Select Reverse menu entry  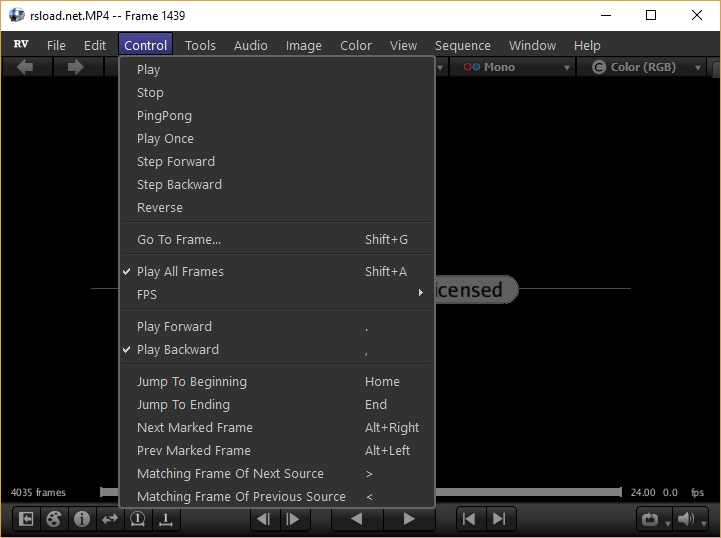277,207
